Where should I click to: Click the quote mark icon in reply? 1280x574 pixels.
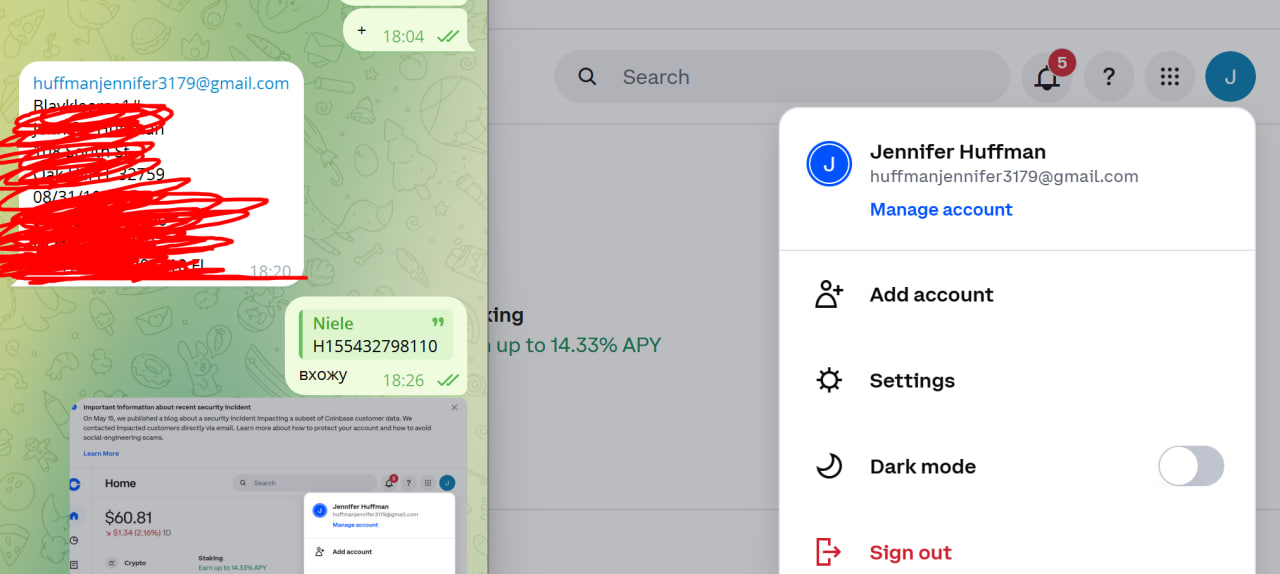click(437, 322)
